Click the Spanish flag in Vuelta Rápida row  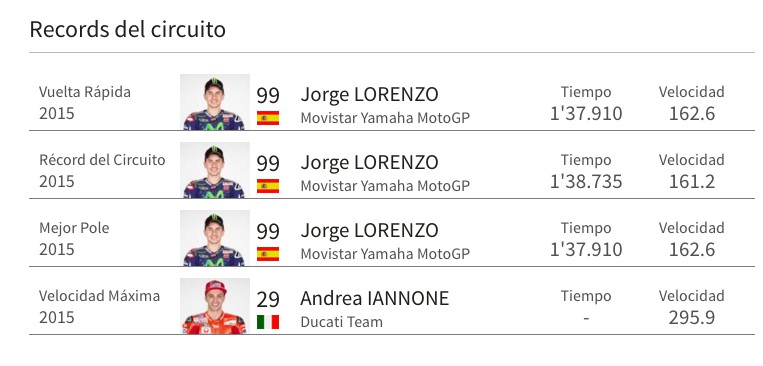point(268,118)
